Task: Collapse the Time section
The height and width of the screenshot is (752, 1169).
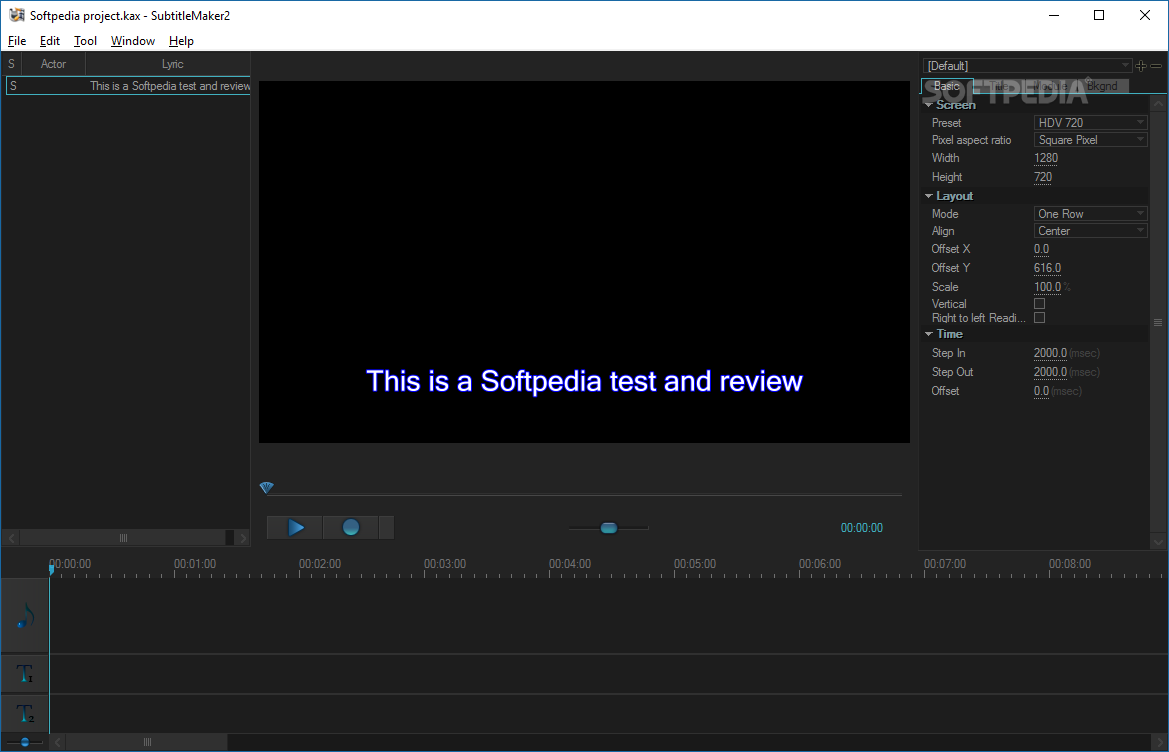Action: point(929,334)
